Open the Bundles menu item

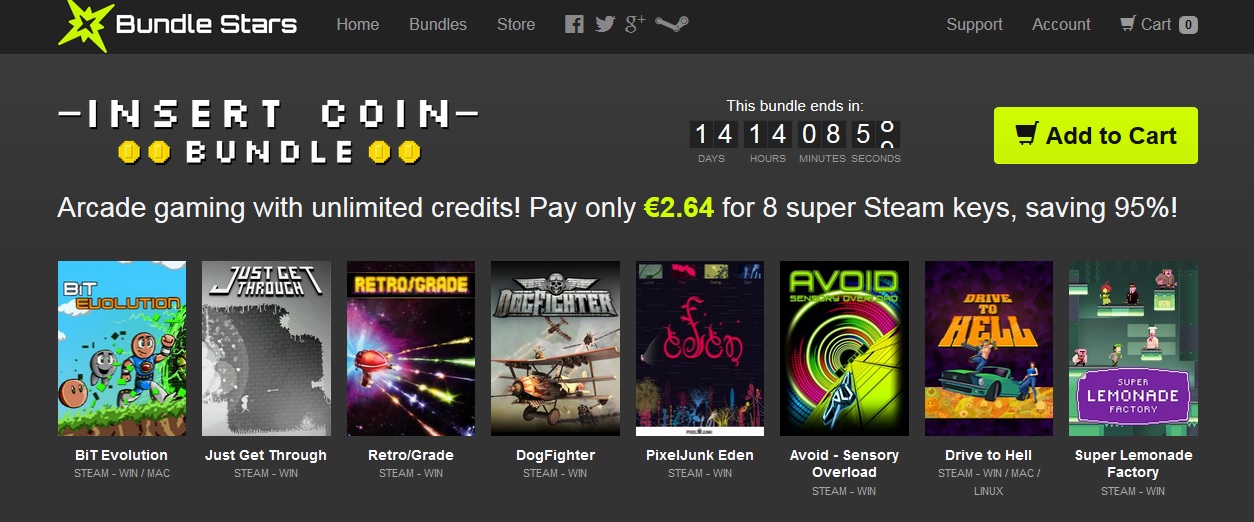[x=438, y=24]
